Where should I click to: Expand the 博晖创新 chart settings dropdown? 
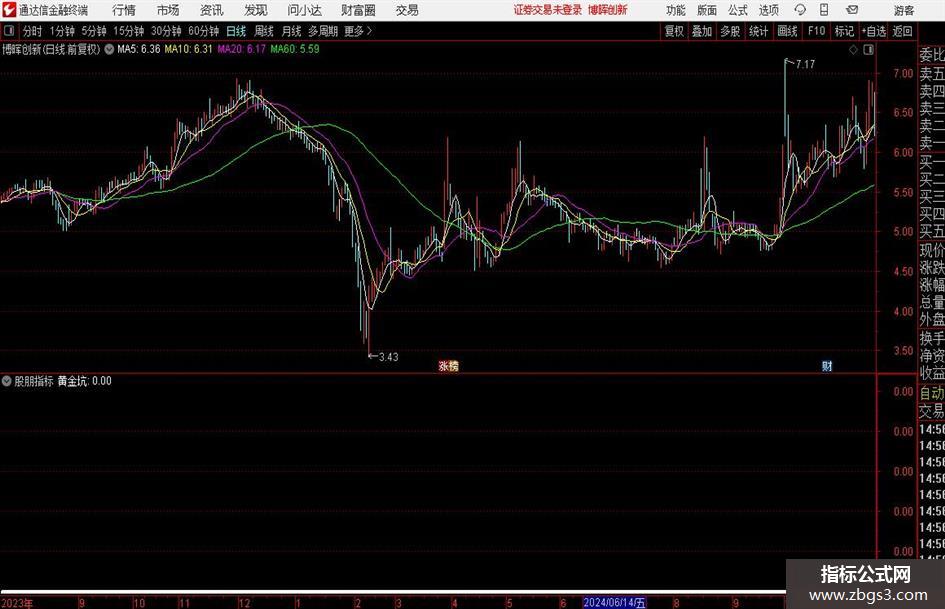coord(109,49)
